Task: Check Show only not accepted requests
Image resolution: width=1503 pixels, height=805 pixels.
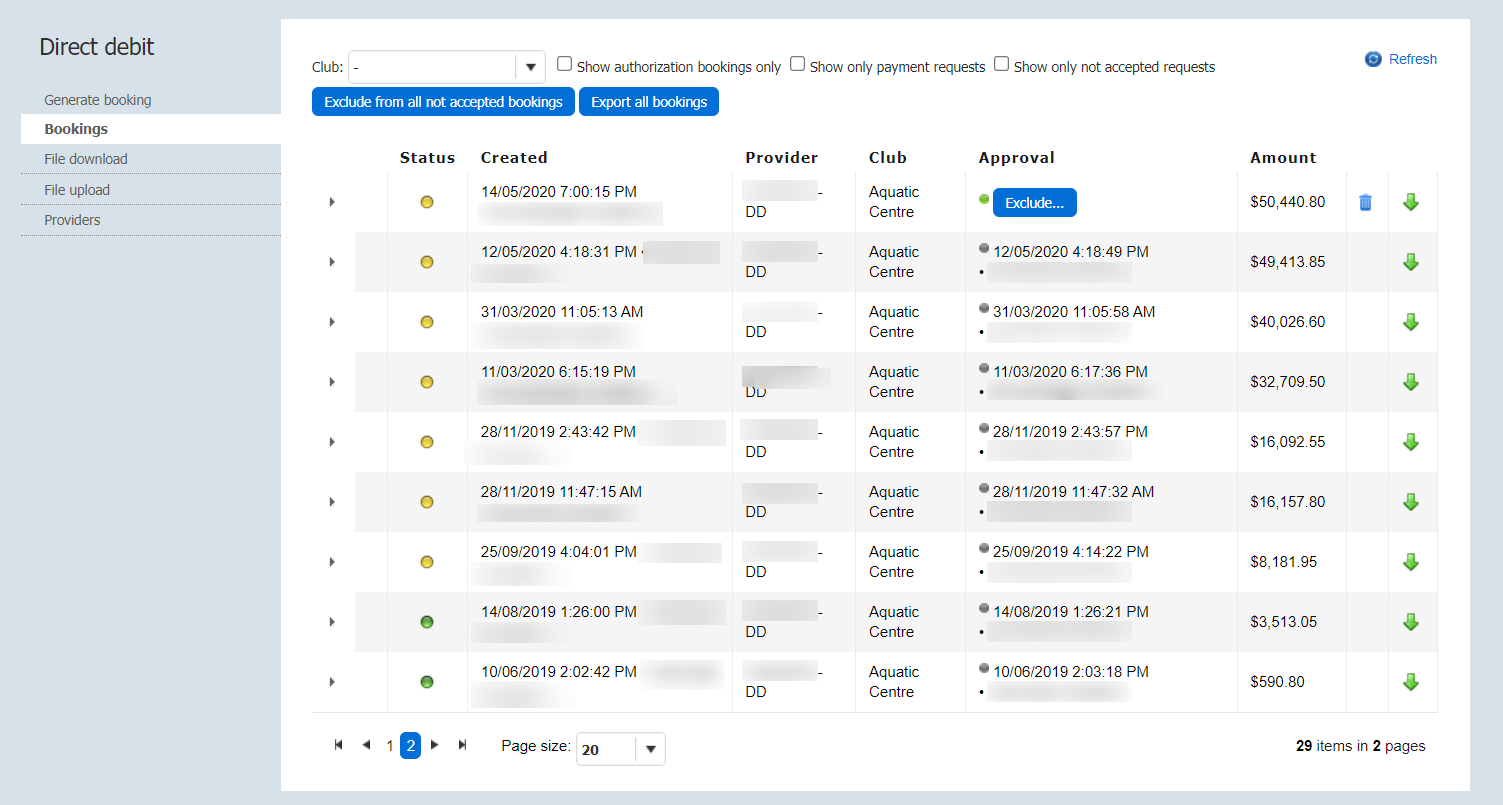Action: [1001, 65]
